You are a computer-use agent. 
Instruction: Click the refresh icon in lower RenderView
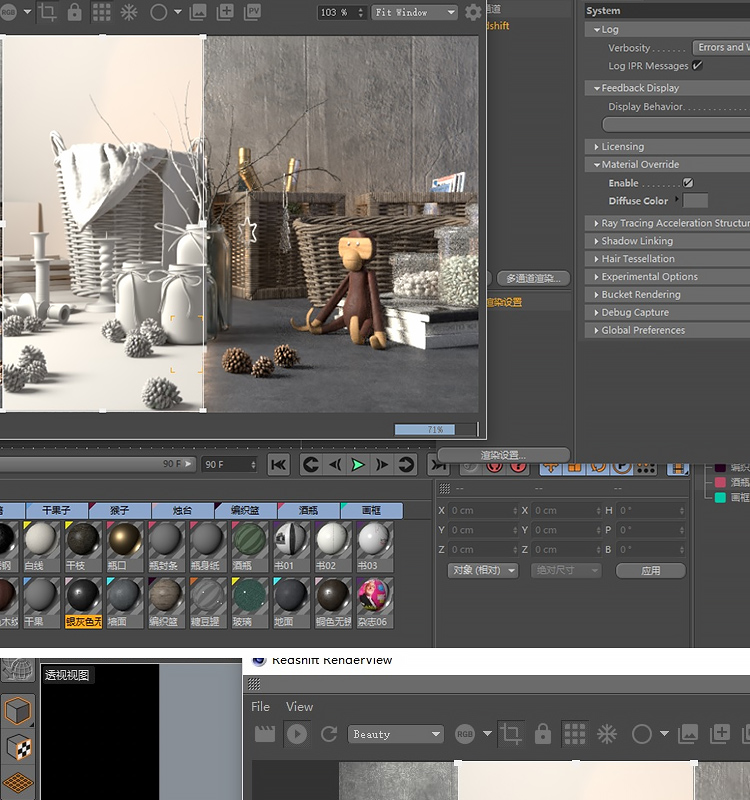[329, 734]
